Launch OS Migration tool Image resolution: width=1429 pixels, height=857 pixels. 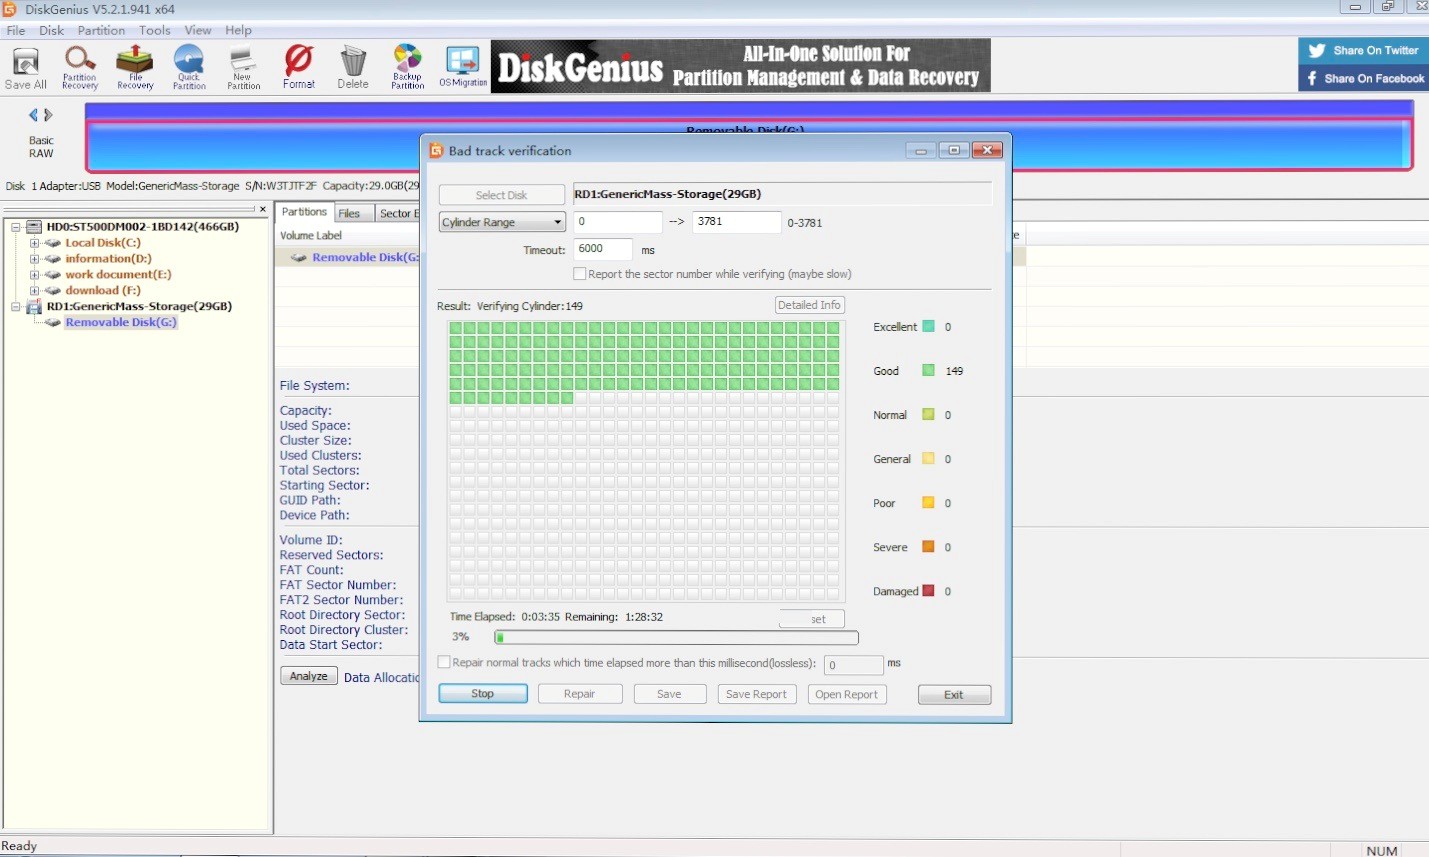click(x=463, y=68)
